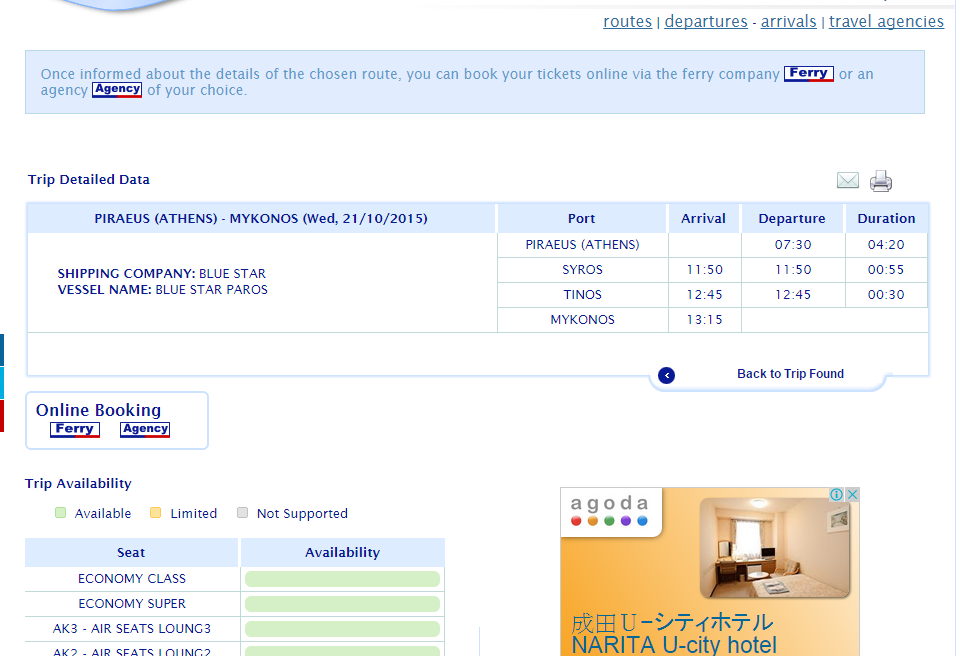Click the Economy Super availability bar
This screenshot has height=656, width=972.
pos(342,604)
